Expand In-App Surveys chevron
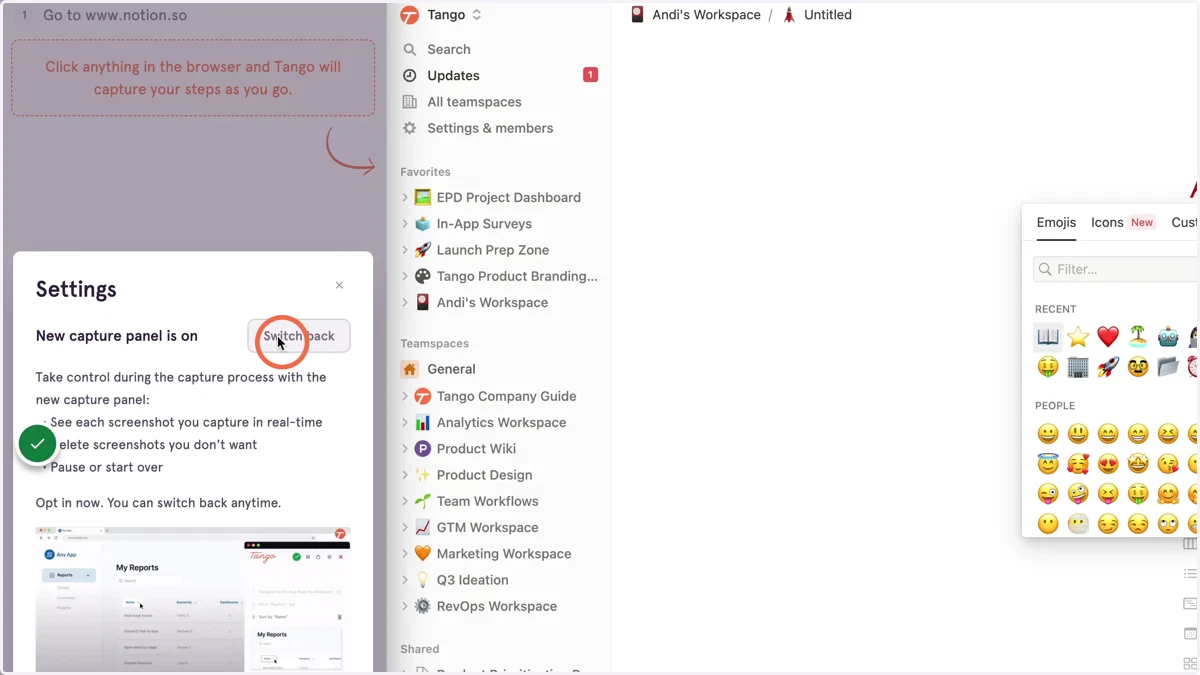The image size is (1200, 675). tap(405, 224)
